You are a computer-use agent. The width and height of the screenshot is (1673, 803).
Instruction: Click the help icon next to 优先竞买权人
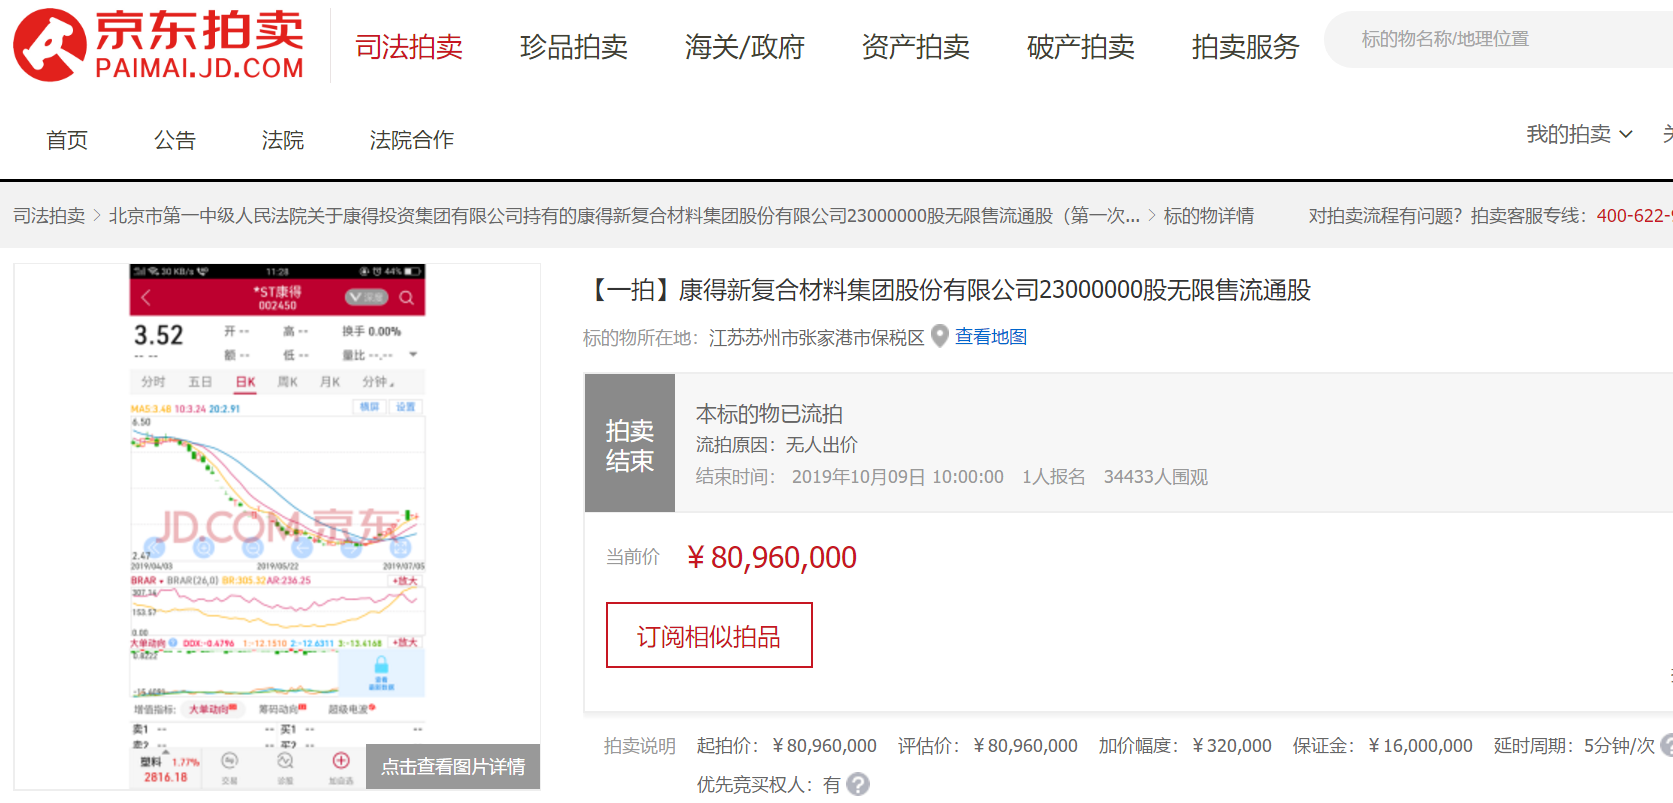point(858,785)
